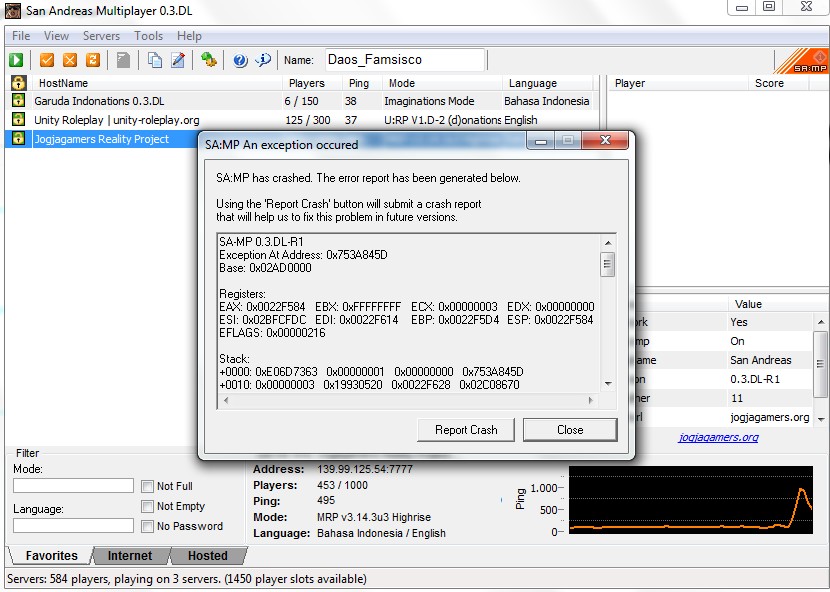
Task: Click Garuda Indonations row lock icon
Action: pos(19,100)
